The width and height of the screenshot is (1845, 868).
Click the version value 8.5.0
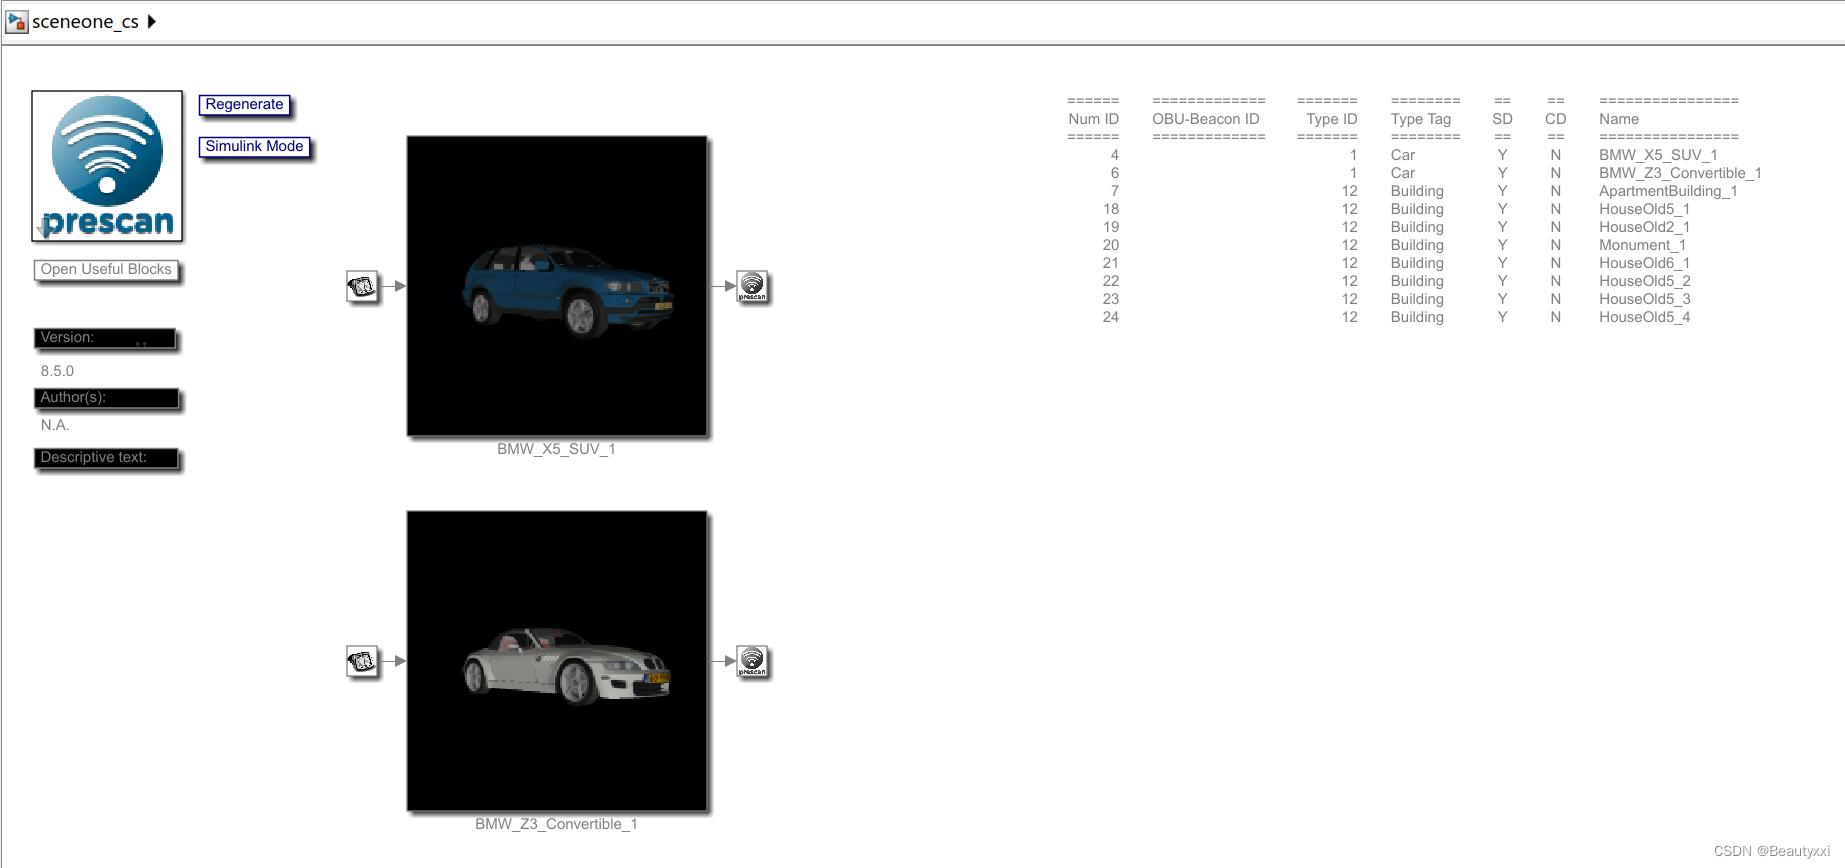click(57, 371)
